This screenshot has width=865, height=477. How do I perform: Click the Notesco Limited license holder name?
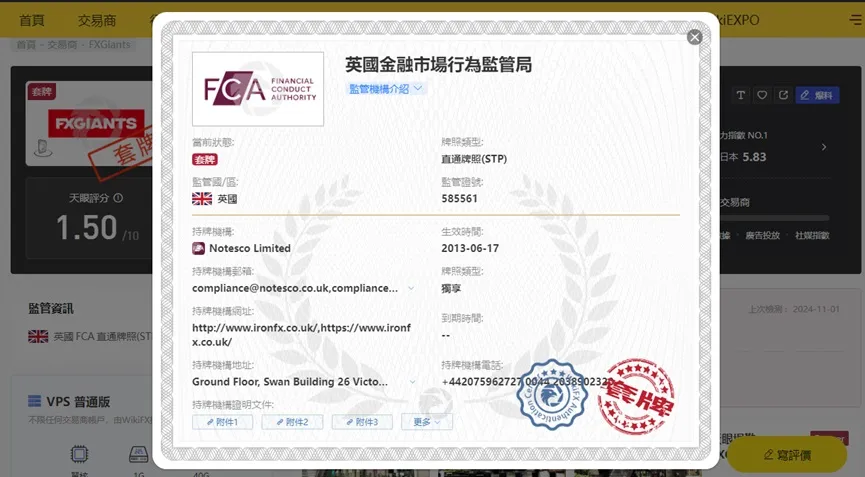pyautogui.click(x=250, y=249)
